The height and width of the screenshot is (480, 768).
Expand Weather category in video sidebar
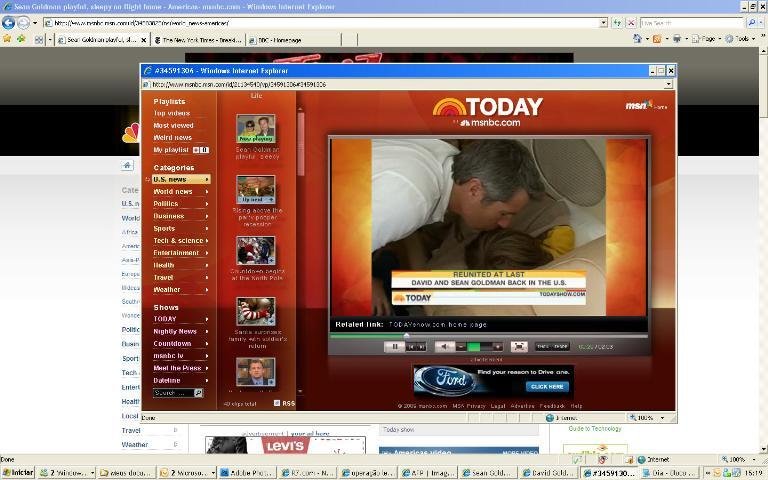pyautogui.click(x=181, y=289)
